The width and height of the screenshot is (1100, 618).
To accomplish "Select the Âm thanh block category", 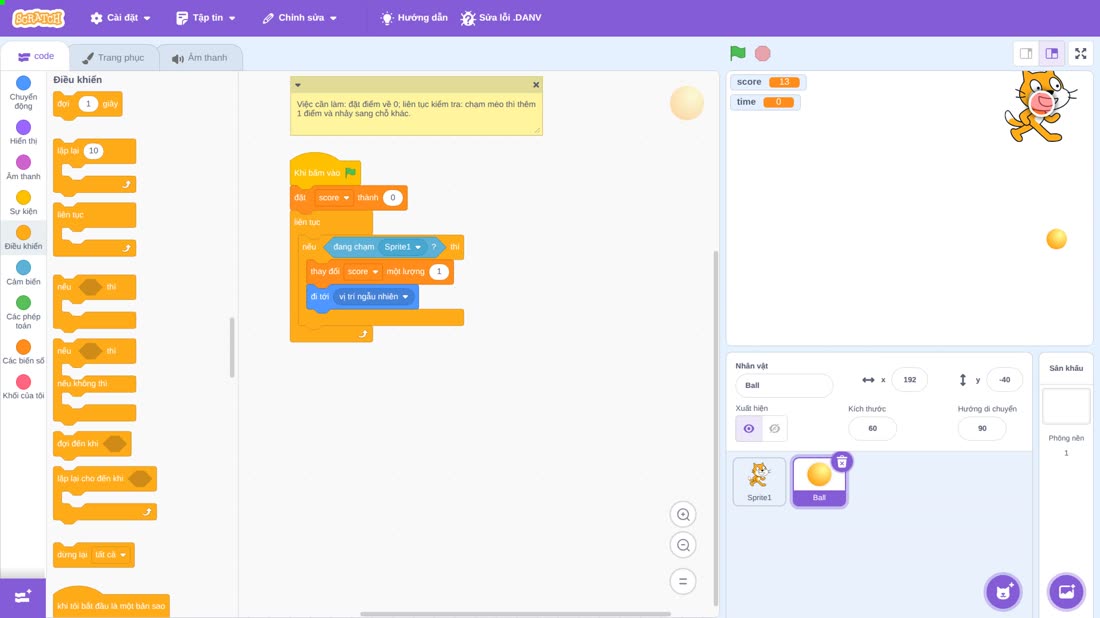I will (x=23, y=167).
